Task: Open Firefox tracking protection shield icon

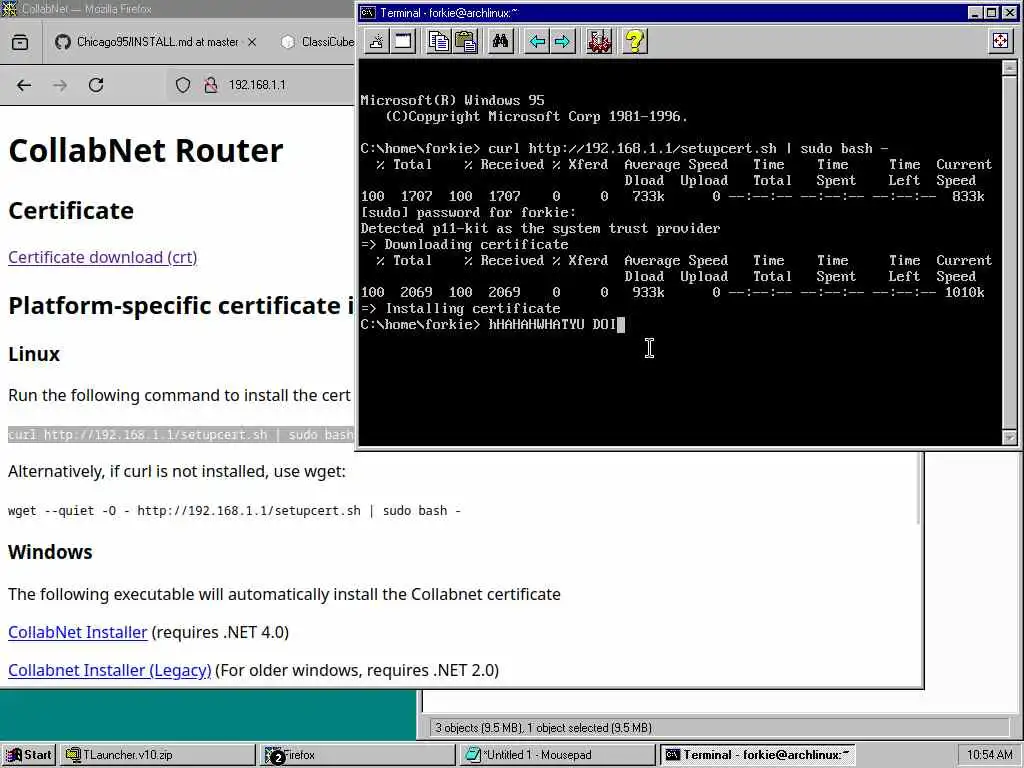Action: coord(183,85)
